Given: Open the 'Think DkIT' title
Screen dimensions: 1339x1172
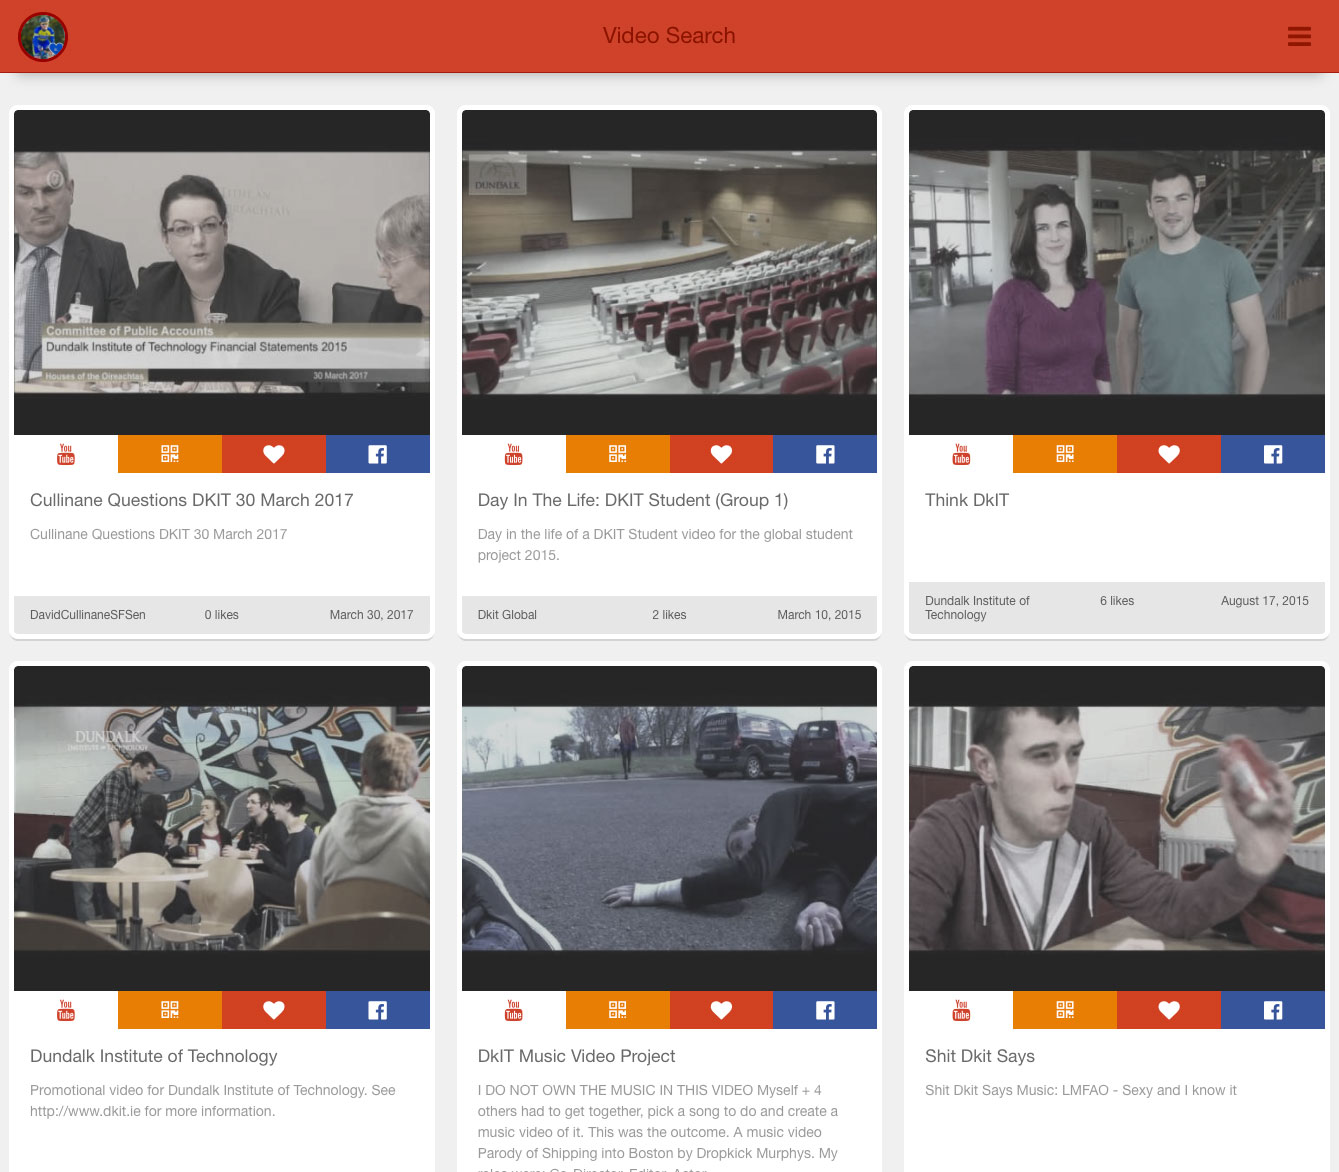Looking at the screenshot, I should (x=967, y=500).
